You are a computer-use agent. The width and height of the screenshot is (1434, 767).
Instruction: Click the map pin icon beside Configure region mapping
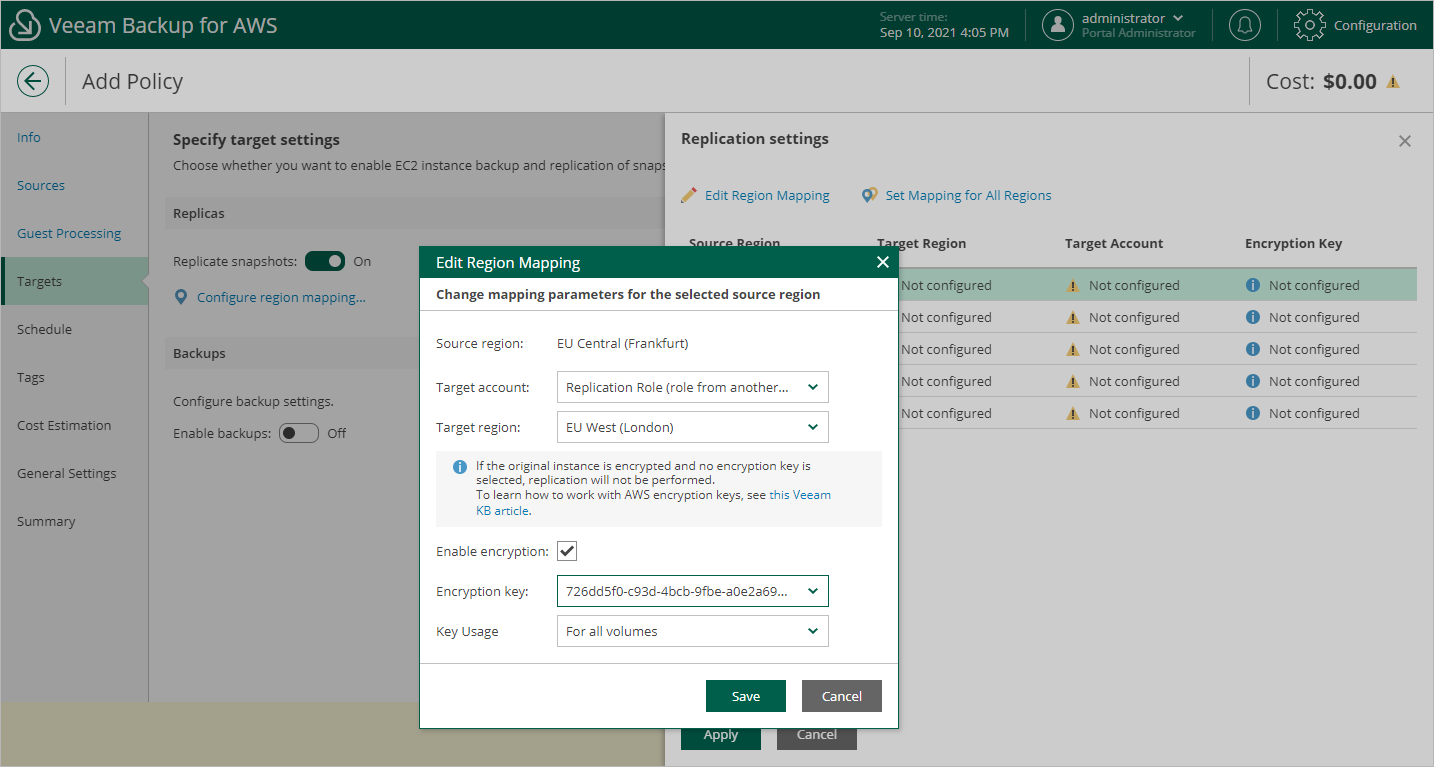click(x=181, y=297)
